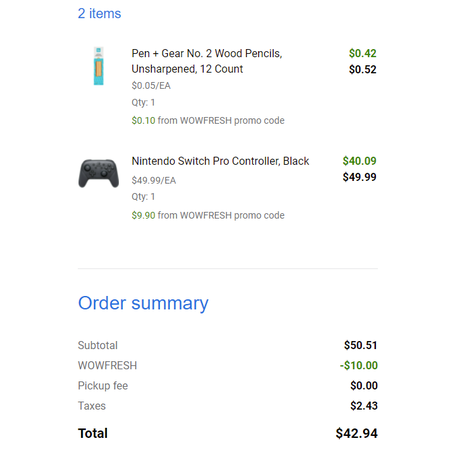The image size is (450, 450).
Task: Click the controller $49.99/EA unit price
Action: pyautogui.click(x=154, y=180)
